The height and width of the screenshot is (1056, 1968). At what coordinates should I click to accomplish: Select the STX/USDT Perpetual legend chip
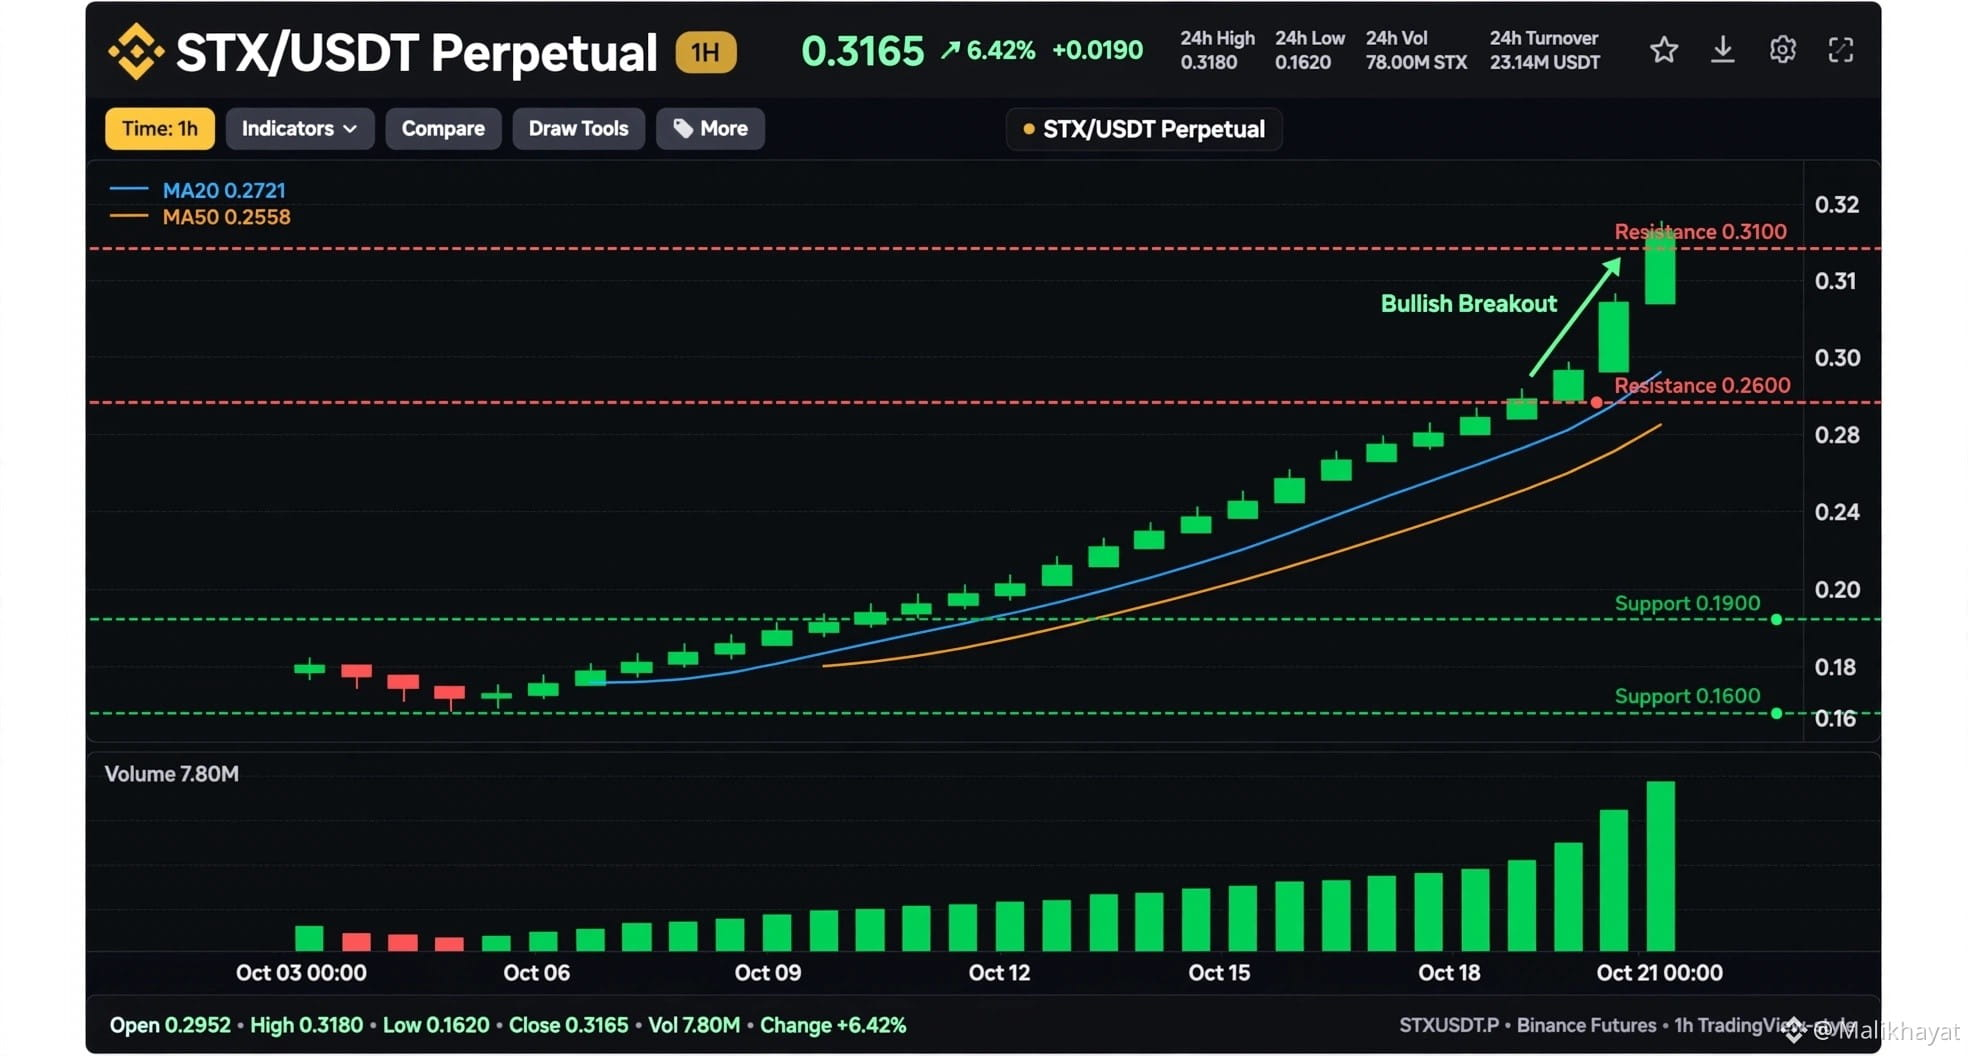point(1144,129)
